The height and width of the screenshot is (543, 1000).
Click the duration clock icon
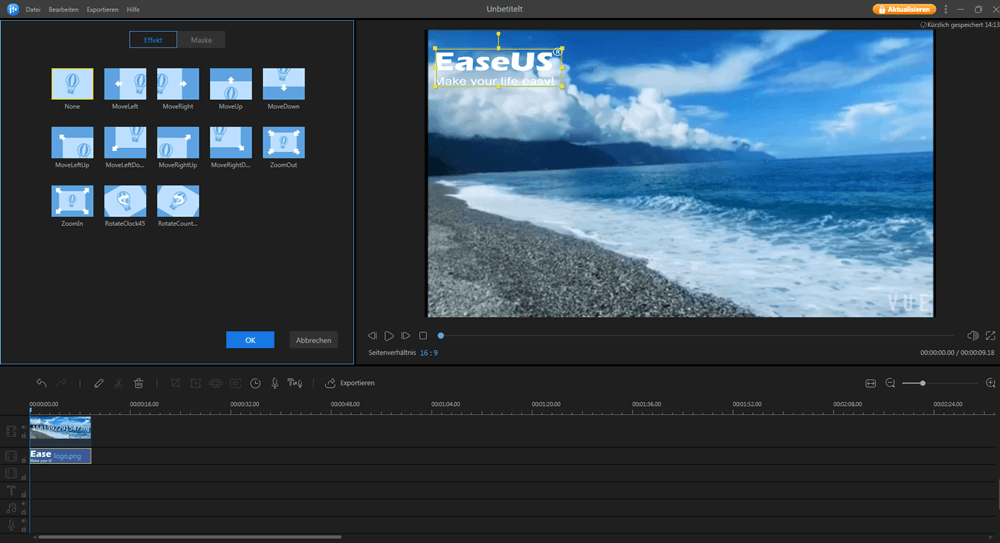point(255,383)
